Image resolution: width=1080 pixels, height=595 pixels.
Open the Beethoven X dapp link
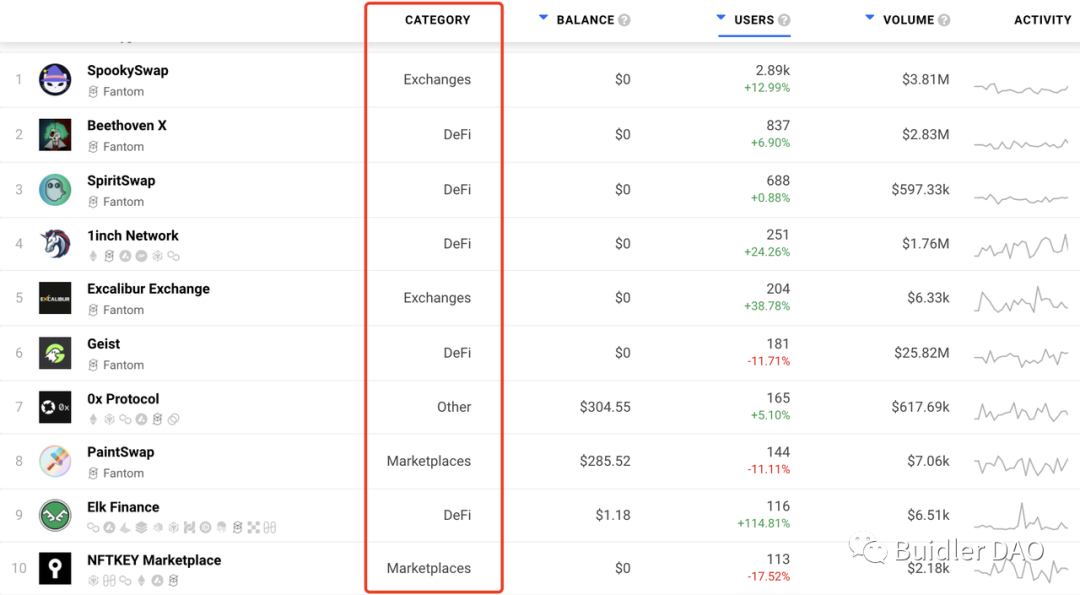tap(127, 125)
